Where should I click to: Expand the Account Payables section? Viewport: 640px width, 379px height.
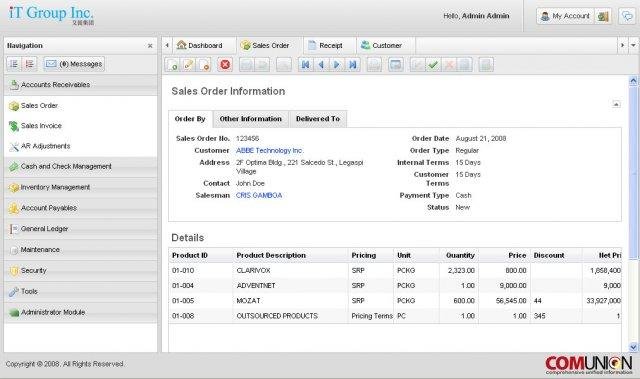[x=80, y=208]
